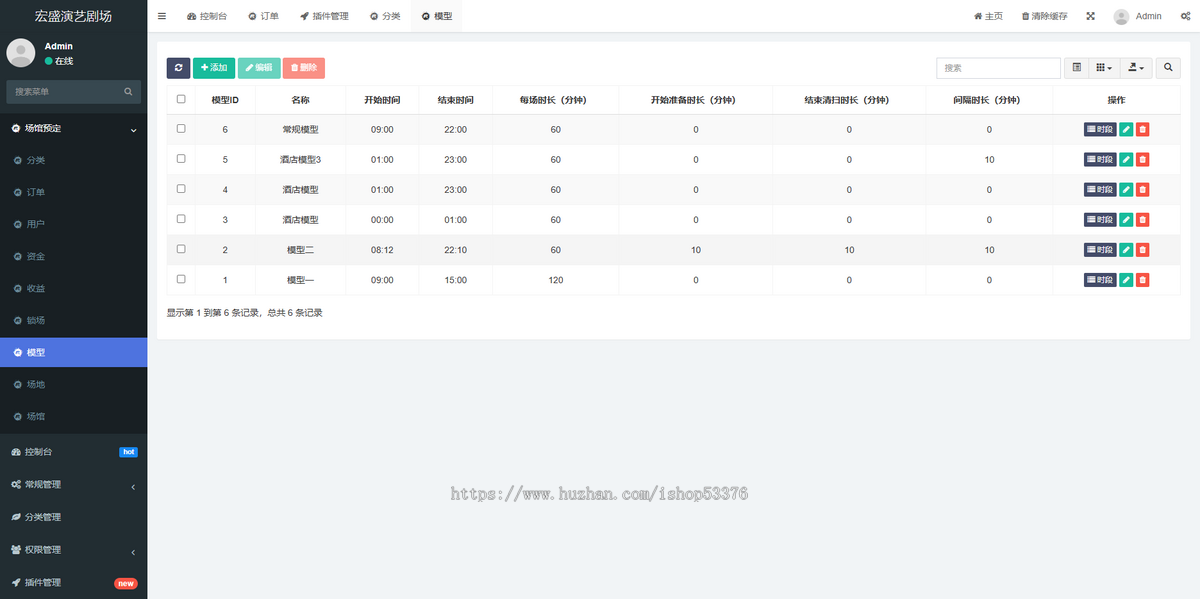Check the row checkbox for model ID 6
Screen dimensions: 1200x599
(x=181, y=129)
